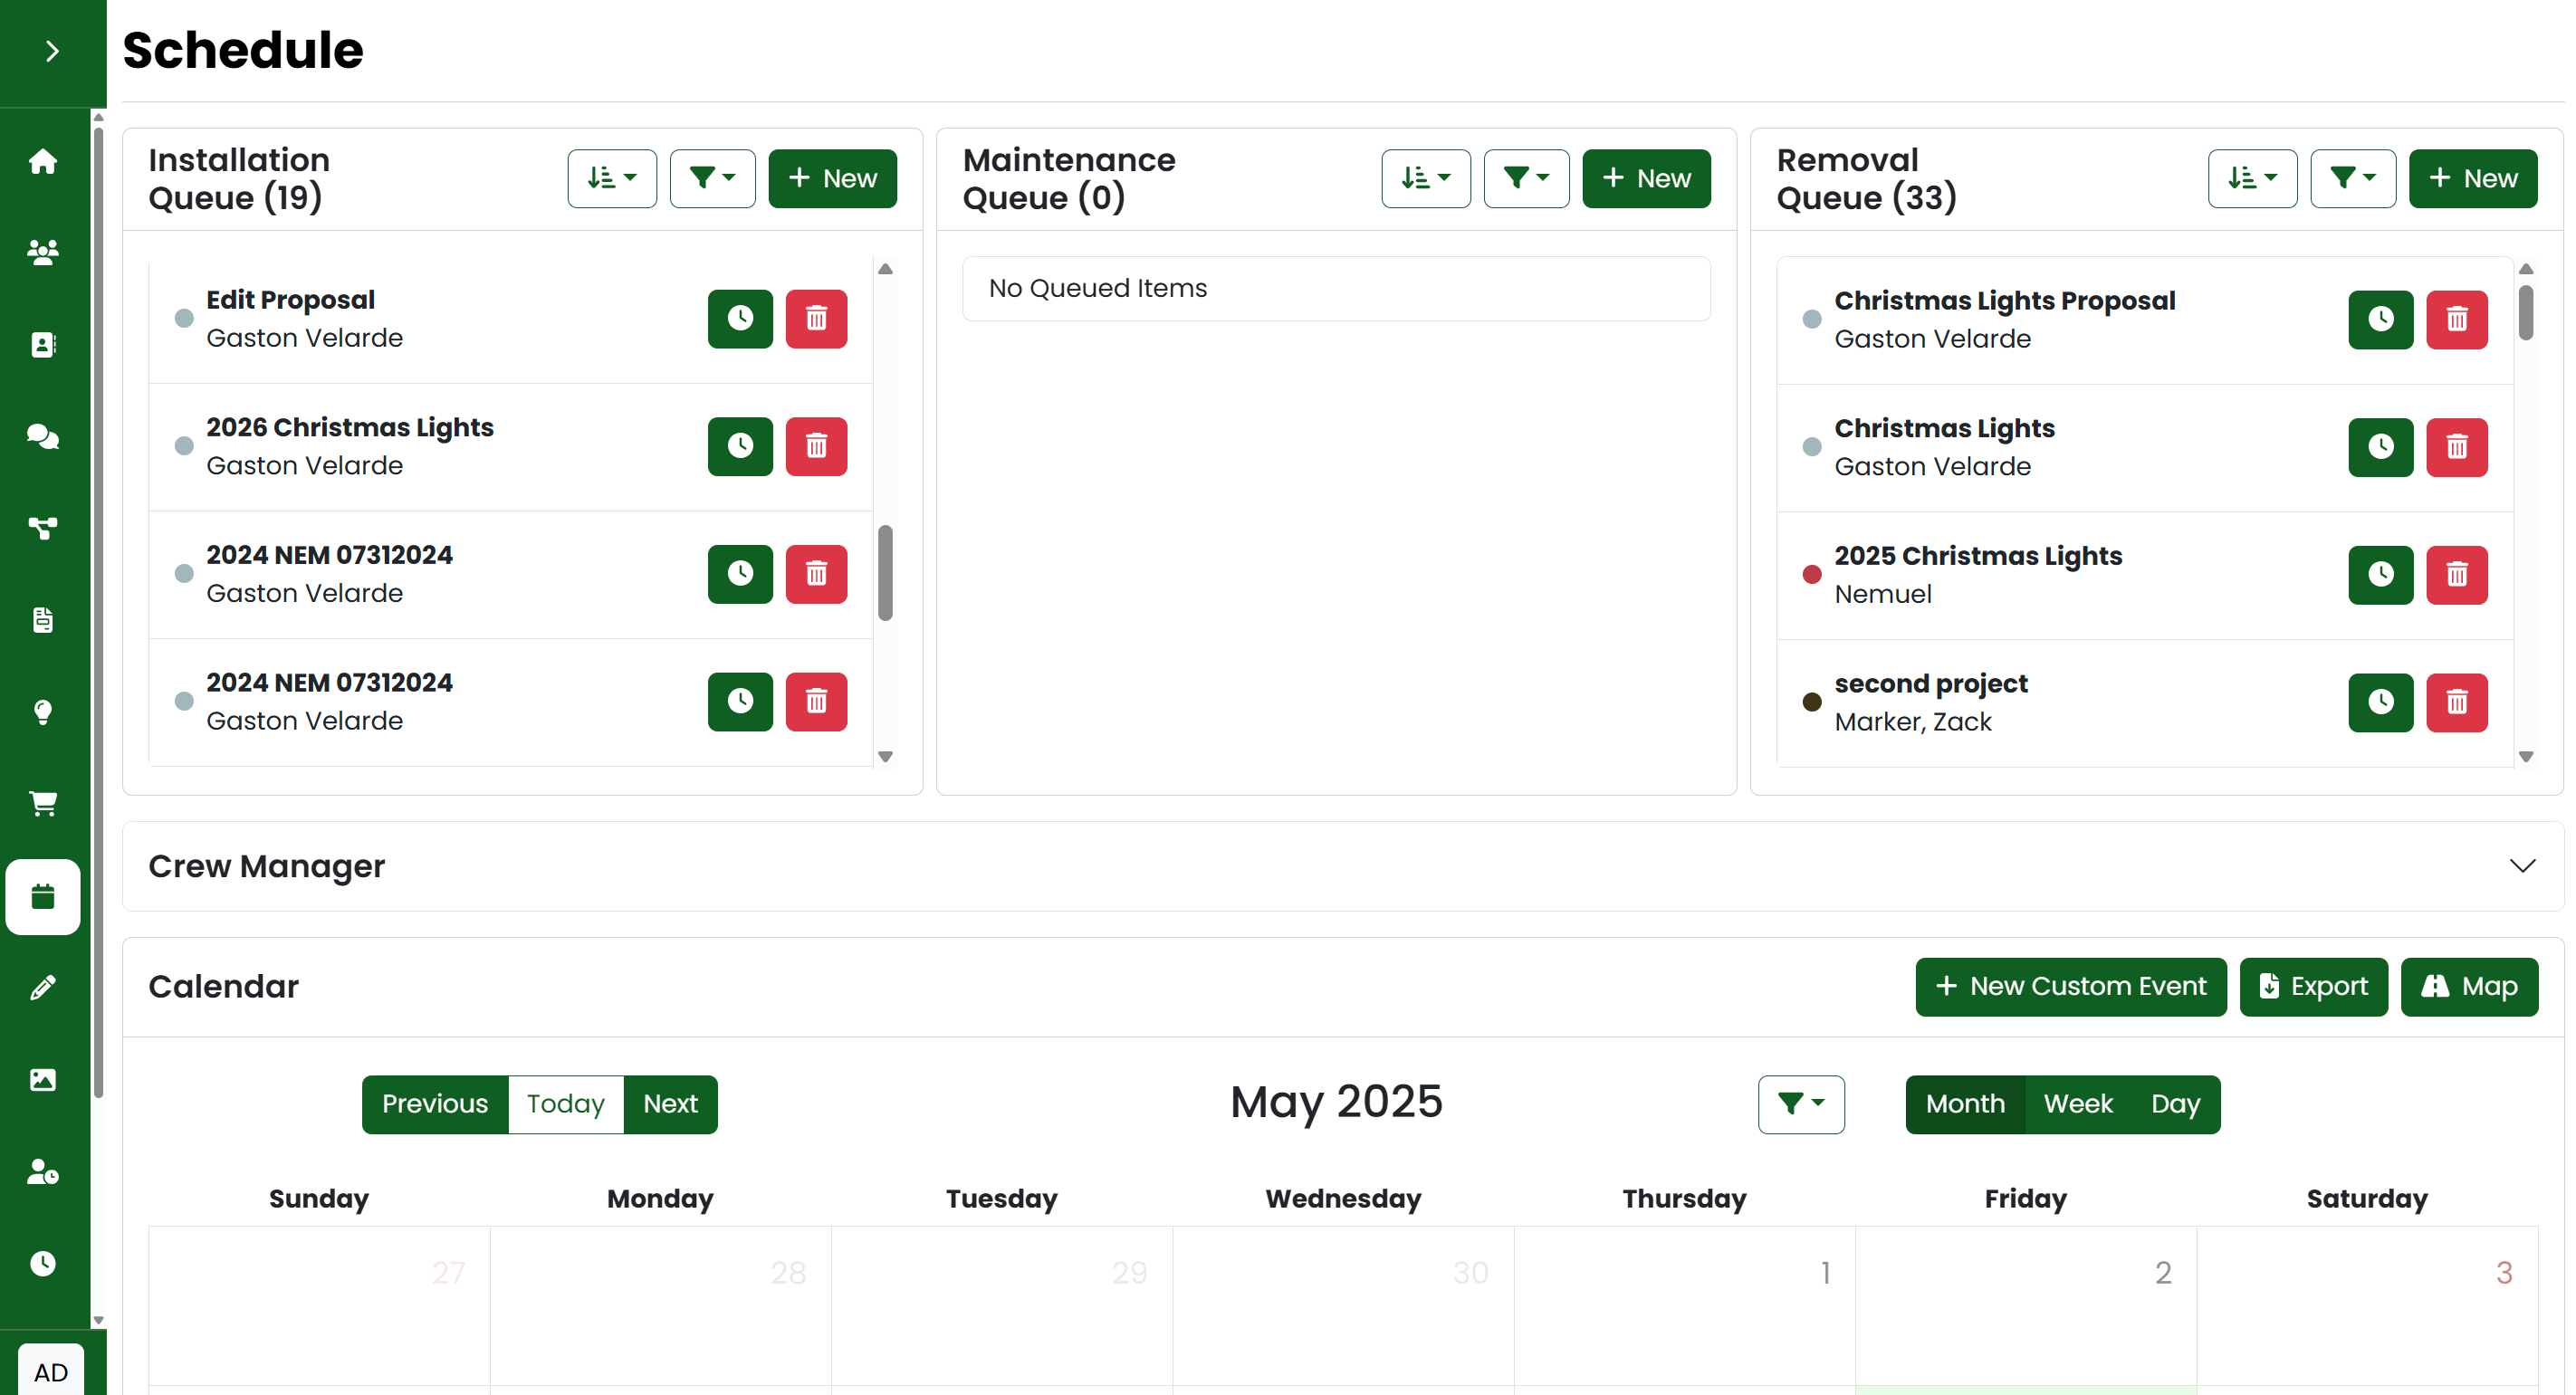Jump to Today in calendar
The width and height of the screenshot is (2576, 1395).
click(x=566, y=1104)
